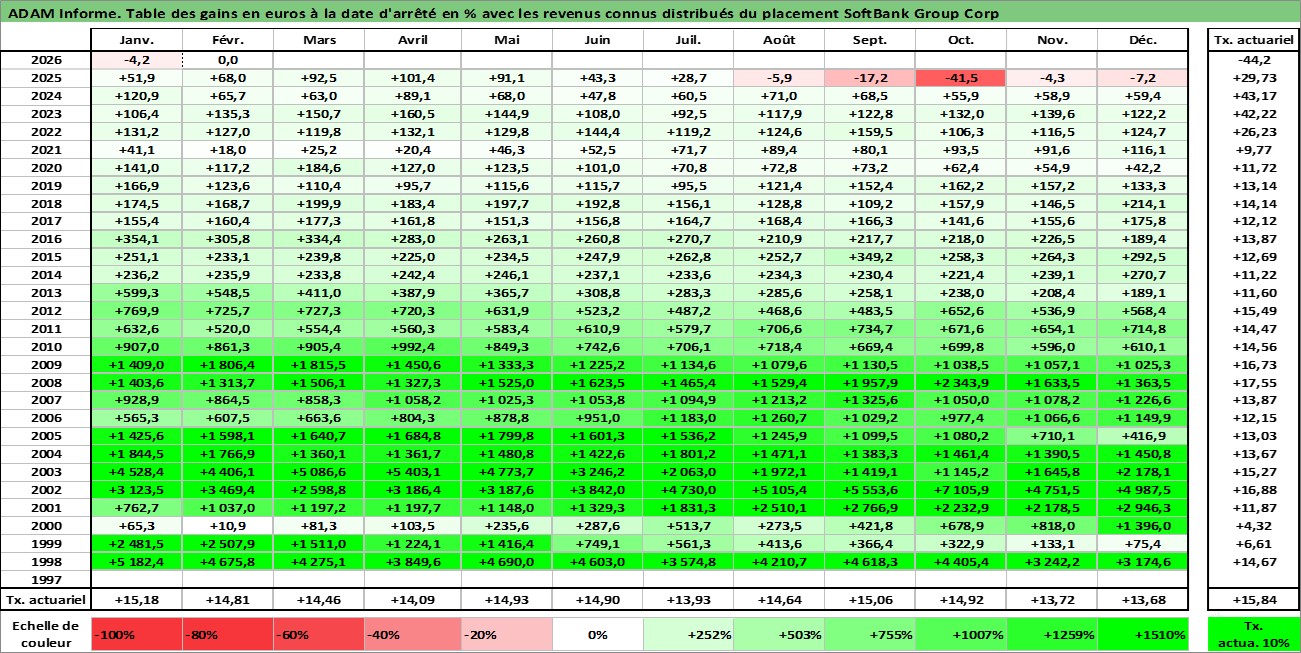This screenshot has height=653, width=1301.
Task: Select the +2 946,3 cell in Déc. 2001
Action: point(1144,508)
